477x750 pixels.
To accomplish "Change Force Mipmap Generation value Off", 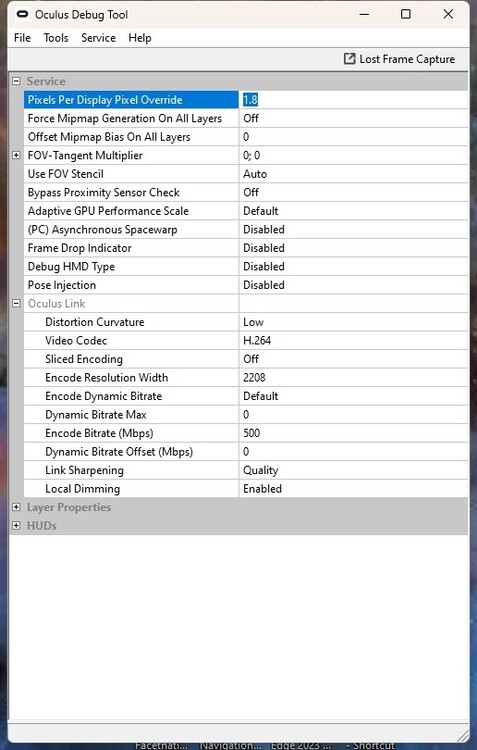I will coord(353,118).
